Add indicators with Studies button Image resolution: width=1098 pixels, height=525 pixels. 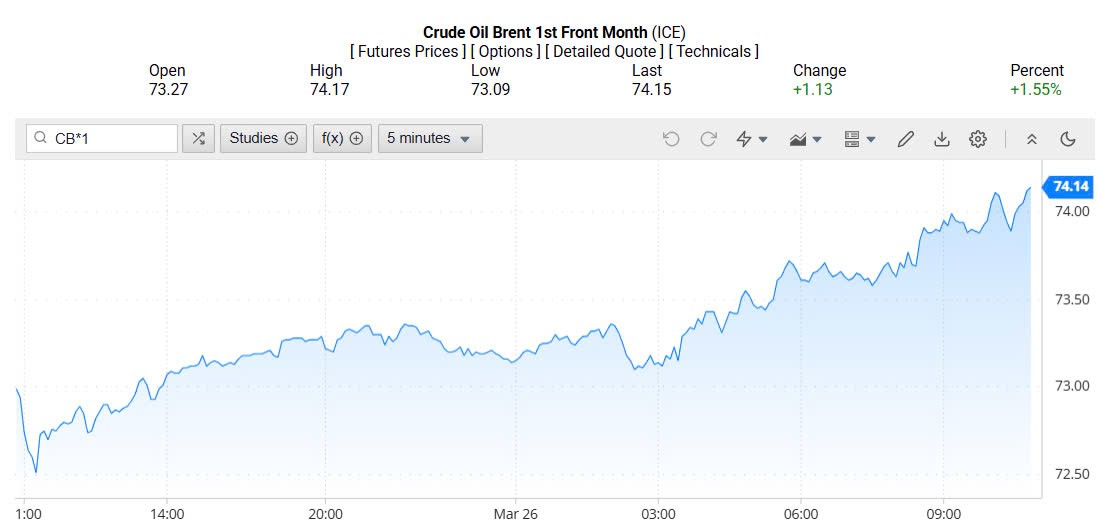coord(263,139)
